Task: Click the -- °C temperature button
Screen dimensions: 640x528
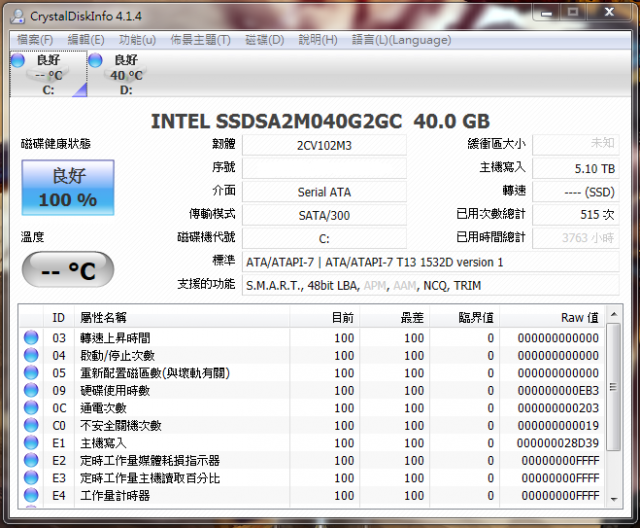Action: pos(68,270)
